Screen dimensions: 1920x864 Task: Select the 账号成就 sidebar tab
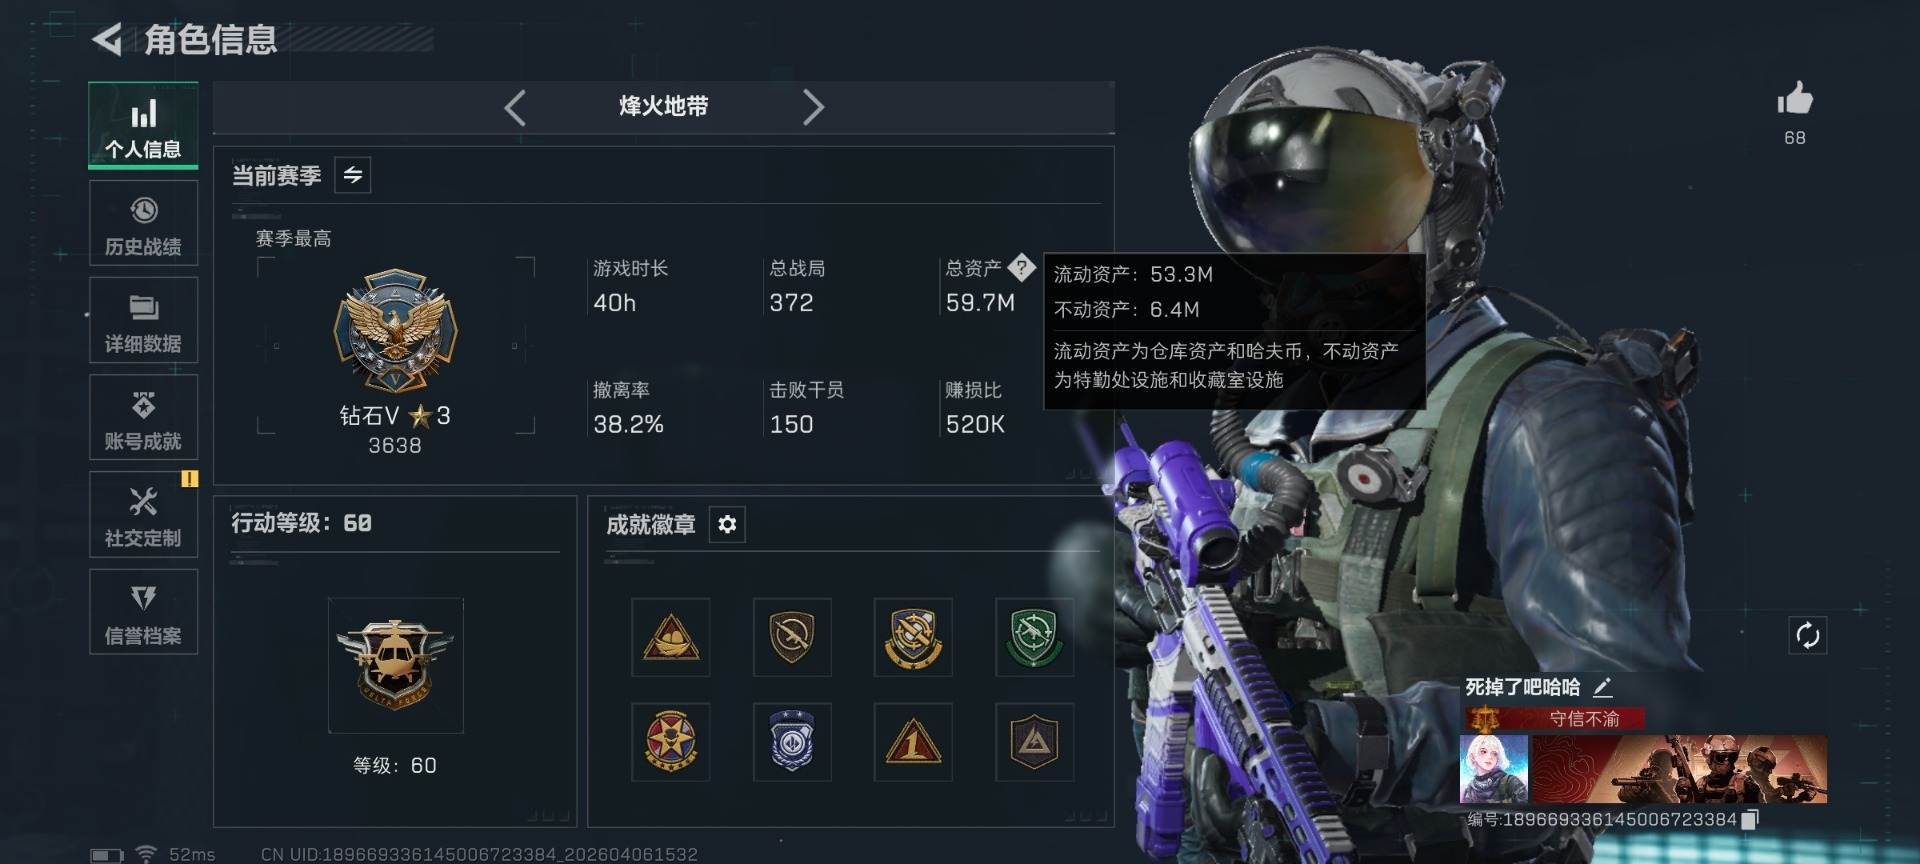click(143, 418)
